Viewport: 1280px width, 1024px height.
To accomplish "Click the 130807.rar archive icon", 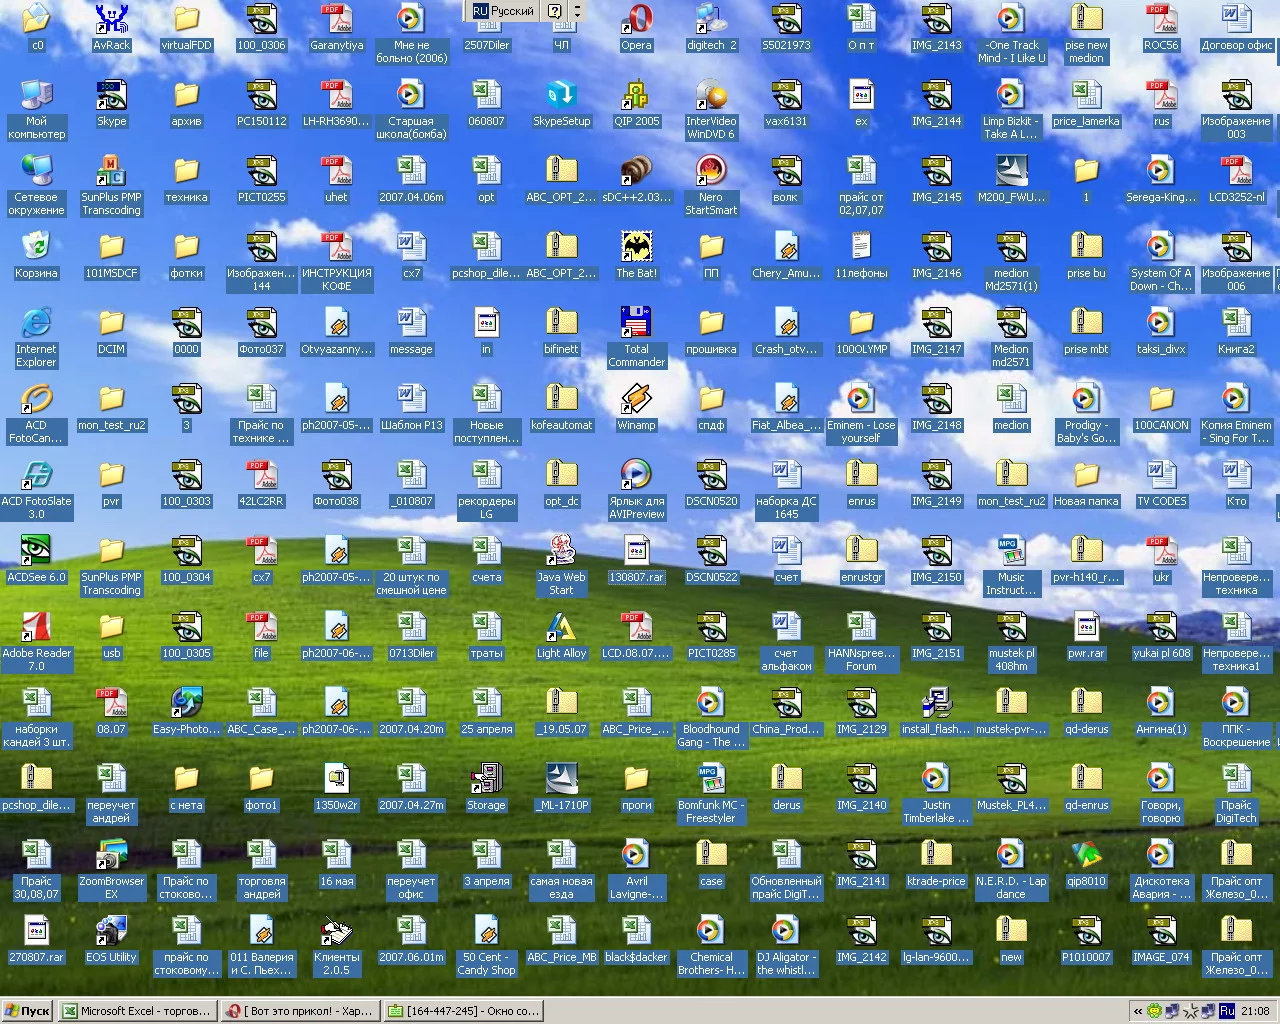I will tap(636, 558).
